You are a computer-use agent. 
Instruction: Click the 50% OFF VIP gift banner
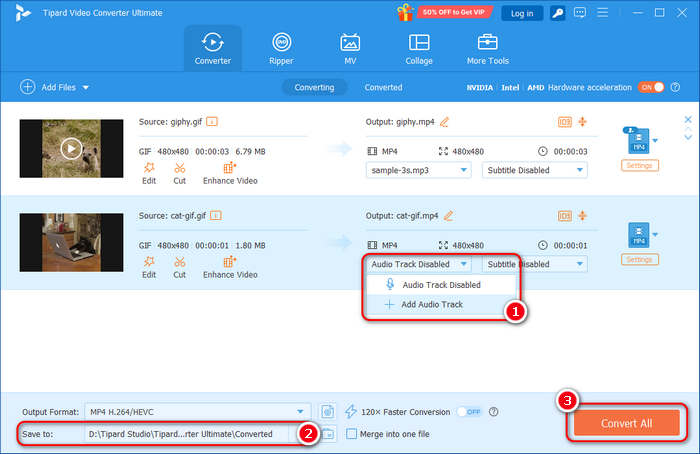[x=444, y=12]
